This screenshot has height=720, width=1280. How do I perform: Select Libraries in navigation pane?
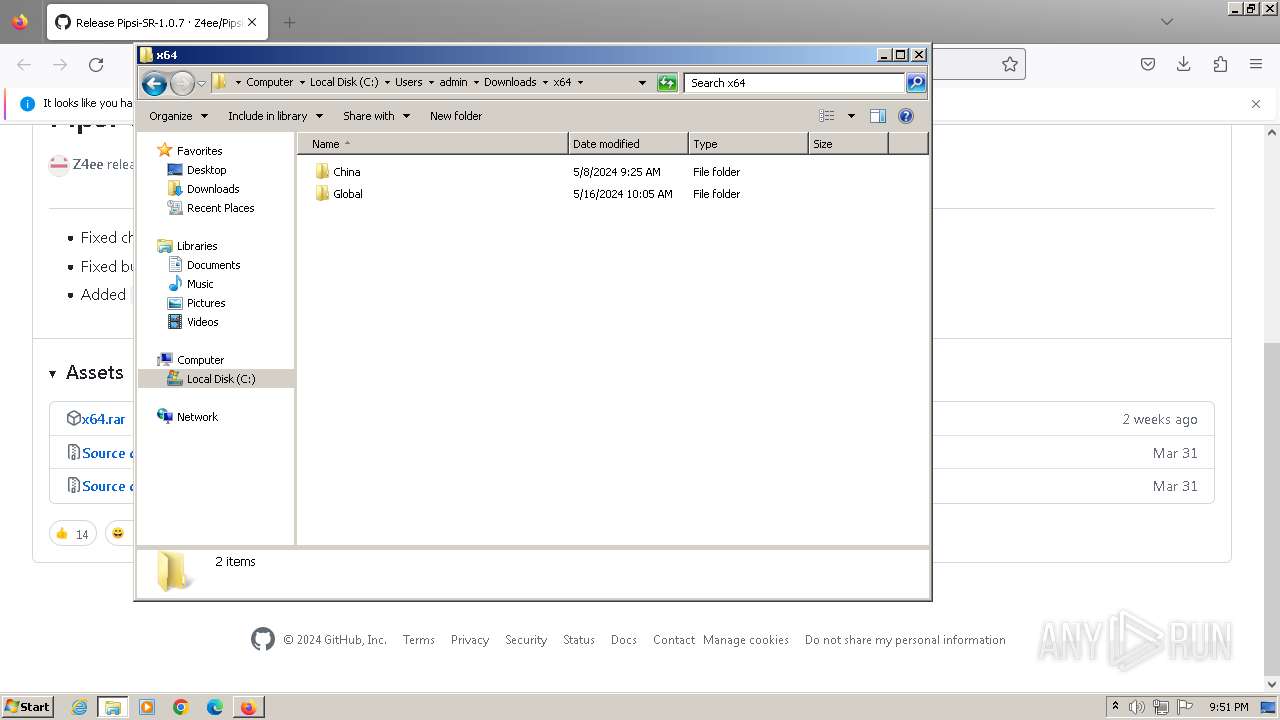pos(197,246)
